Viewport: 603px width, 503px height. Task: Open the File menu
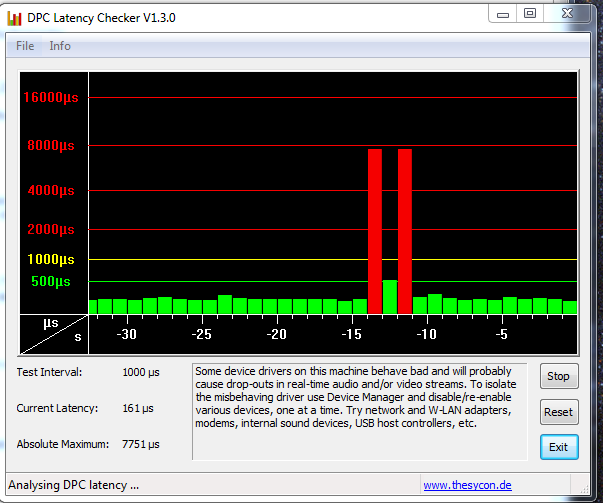(25, 46)
